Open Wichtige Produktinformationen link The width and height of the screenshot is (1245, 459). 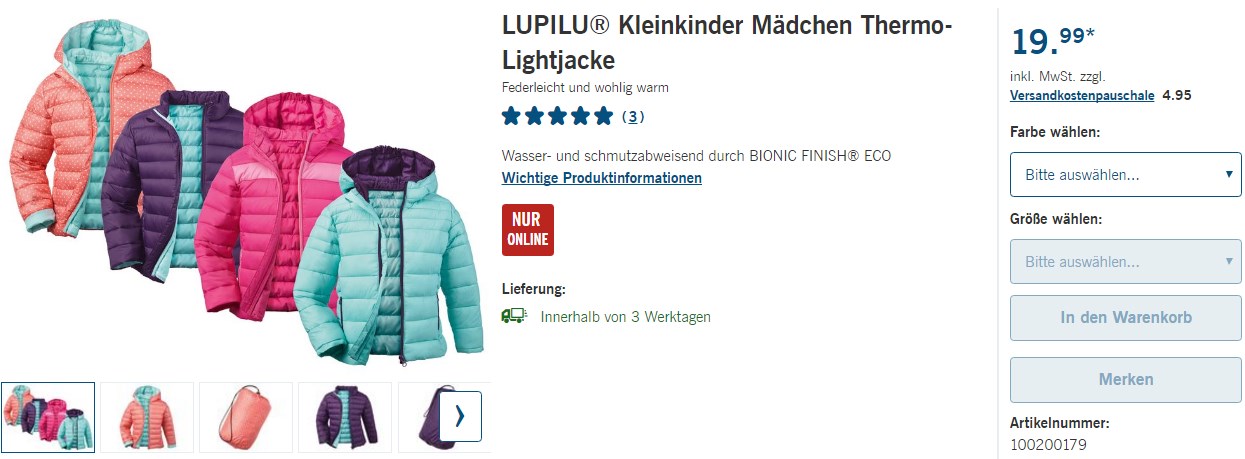pos(602,178)
